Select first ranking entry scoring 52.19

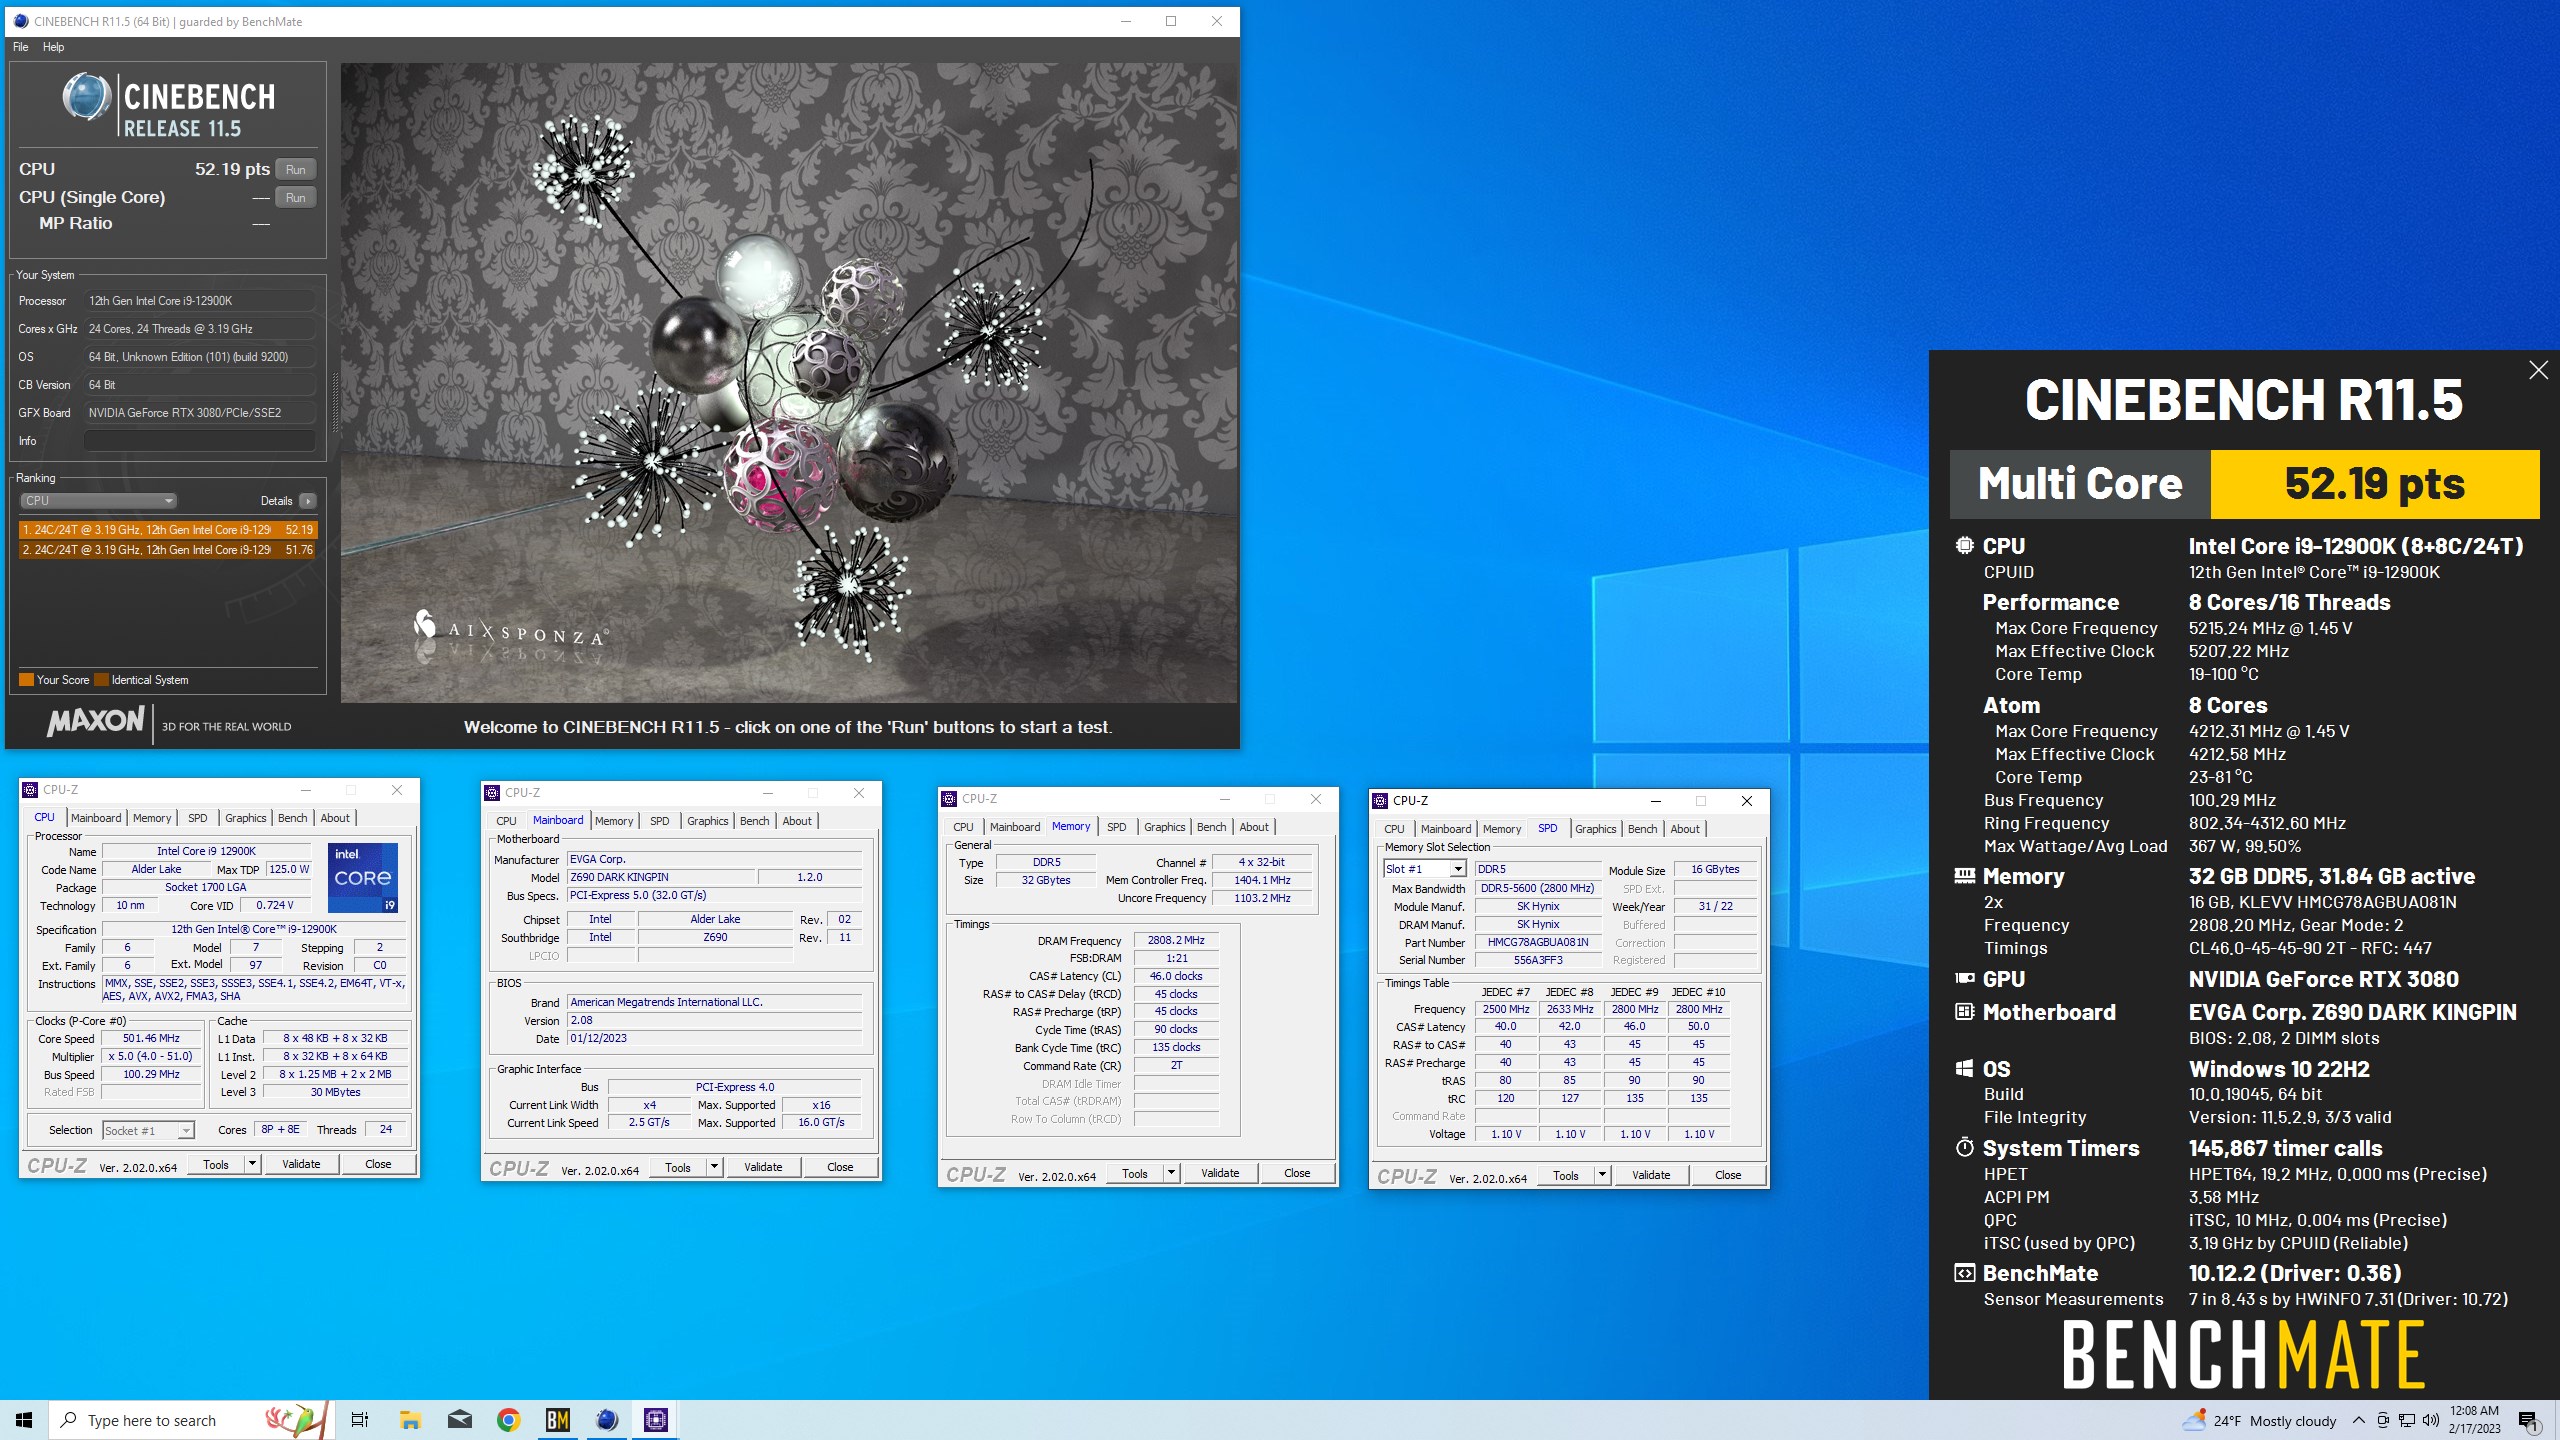click(168, 530)
